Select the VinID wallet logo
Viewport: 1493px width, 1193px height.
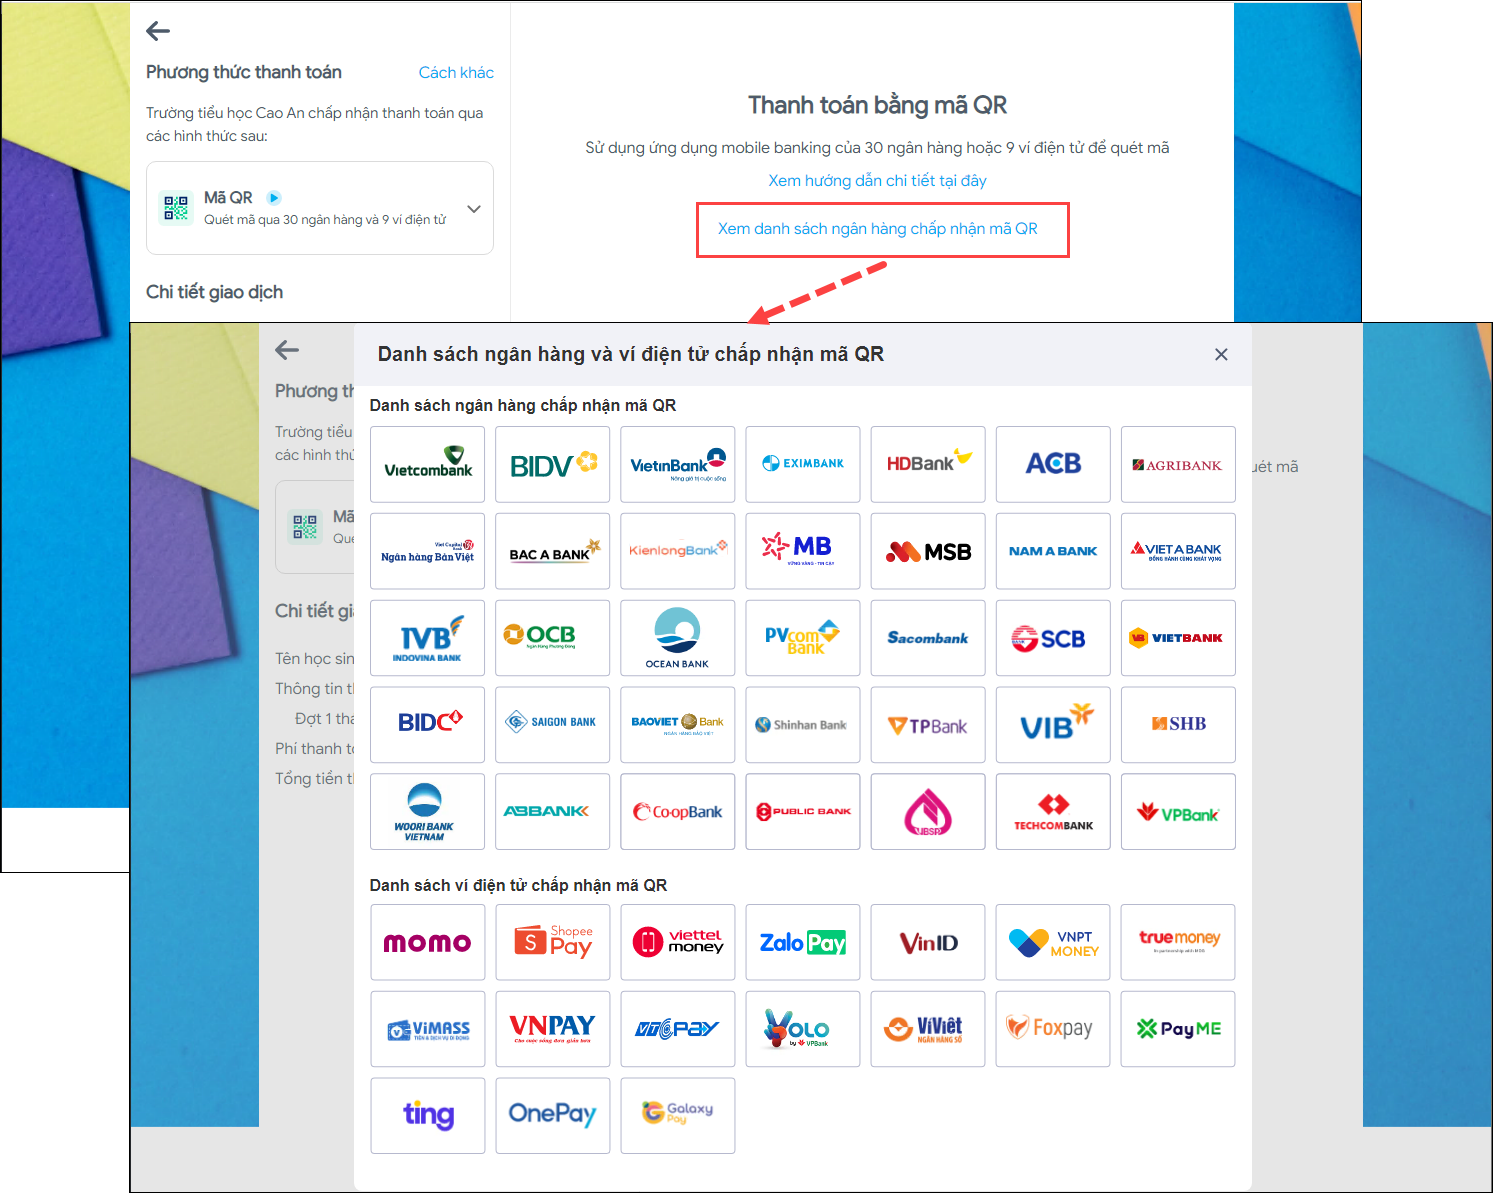click(x=928, y=942)
